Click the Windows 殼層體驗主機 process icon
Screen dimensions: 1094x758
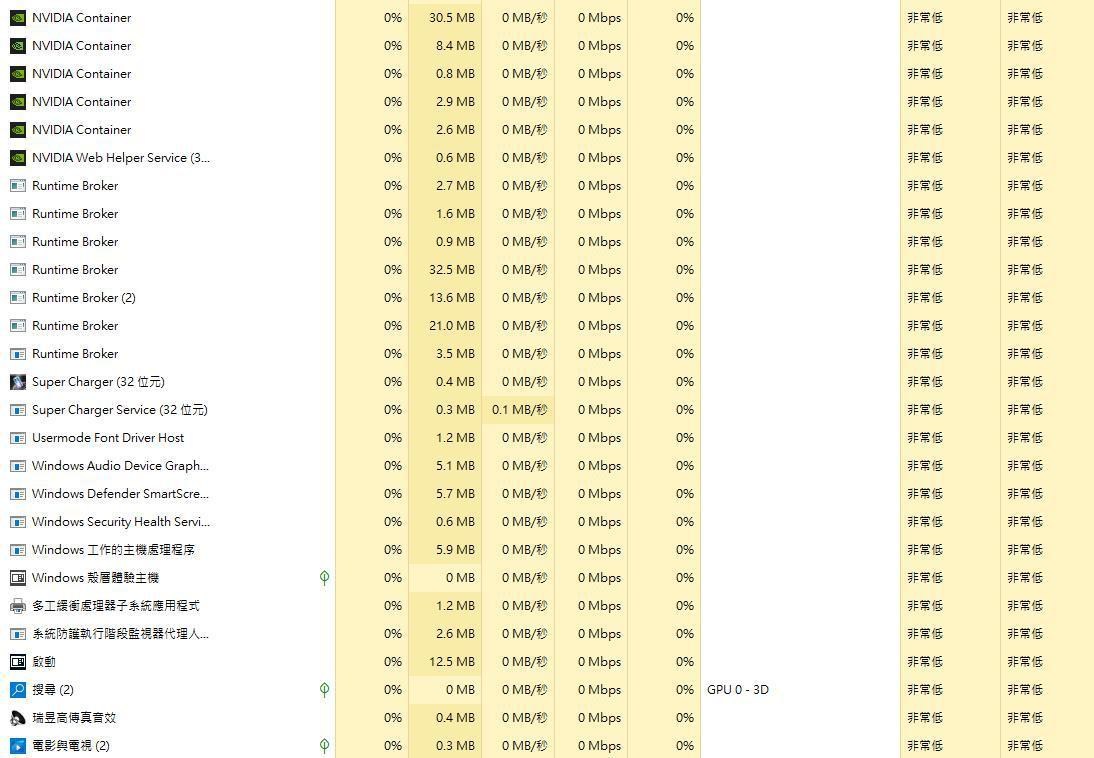(x=17, y=578)
